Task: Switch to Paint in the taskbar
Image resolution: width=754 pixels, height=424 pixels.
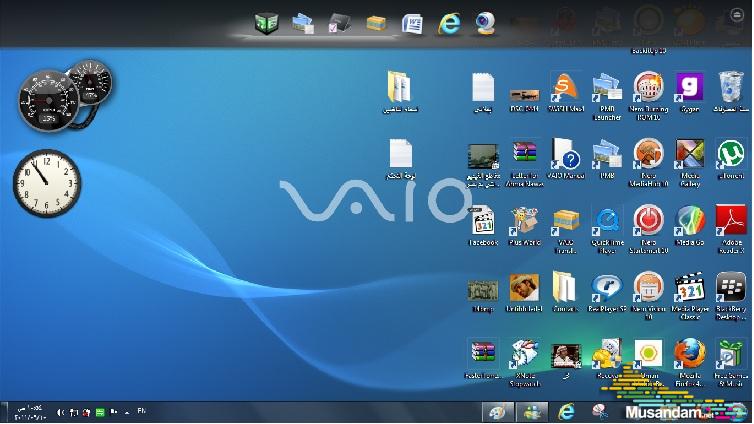Action: 498,412
